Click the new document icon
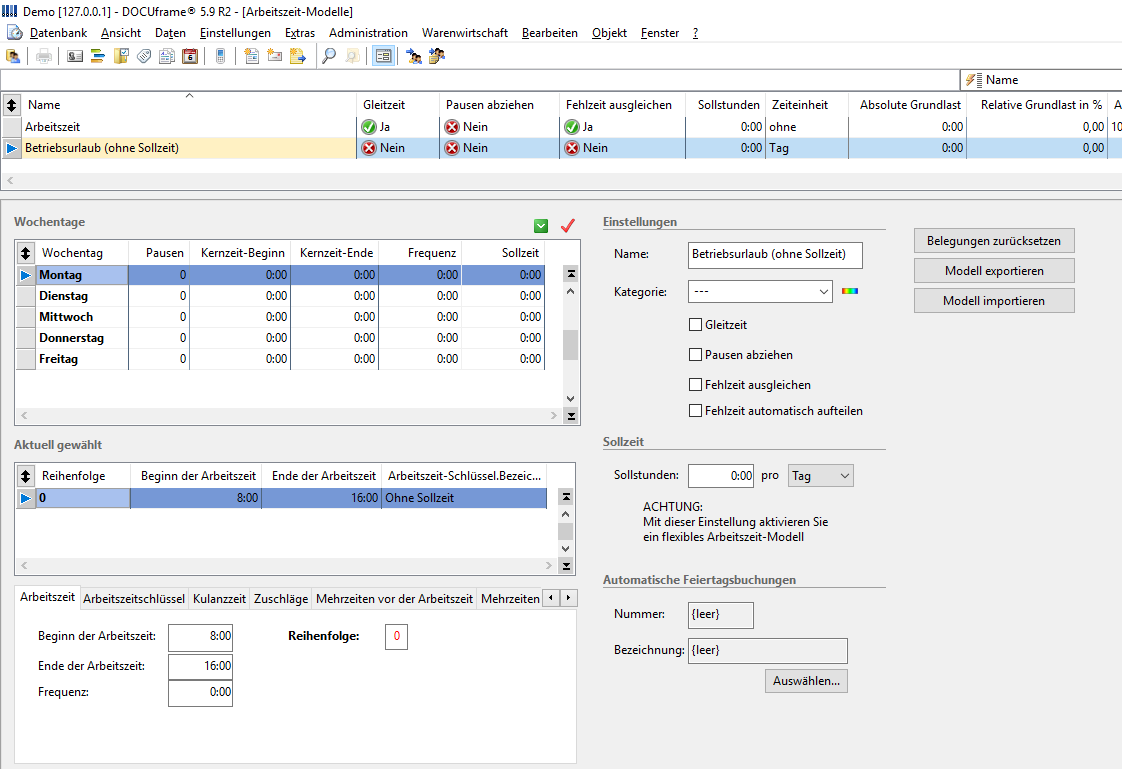1122x769 pixels. click(x=251, y=56)
